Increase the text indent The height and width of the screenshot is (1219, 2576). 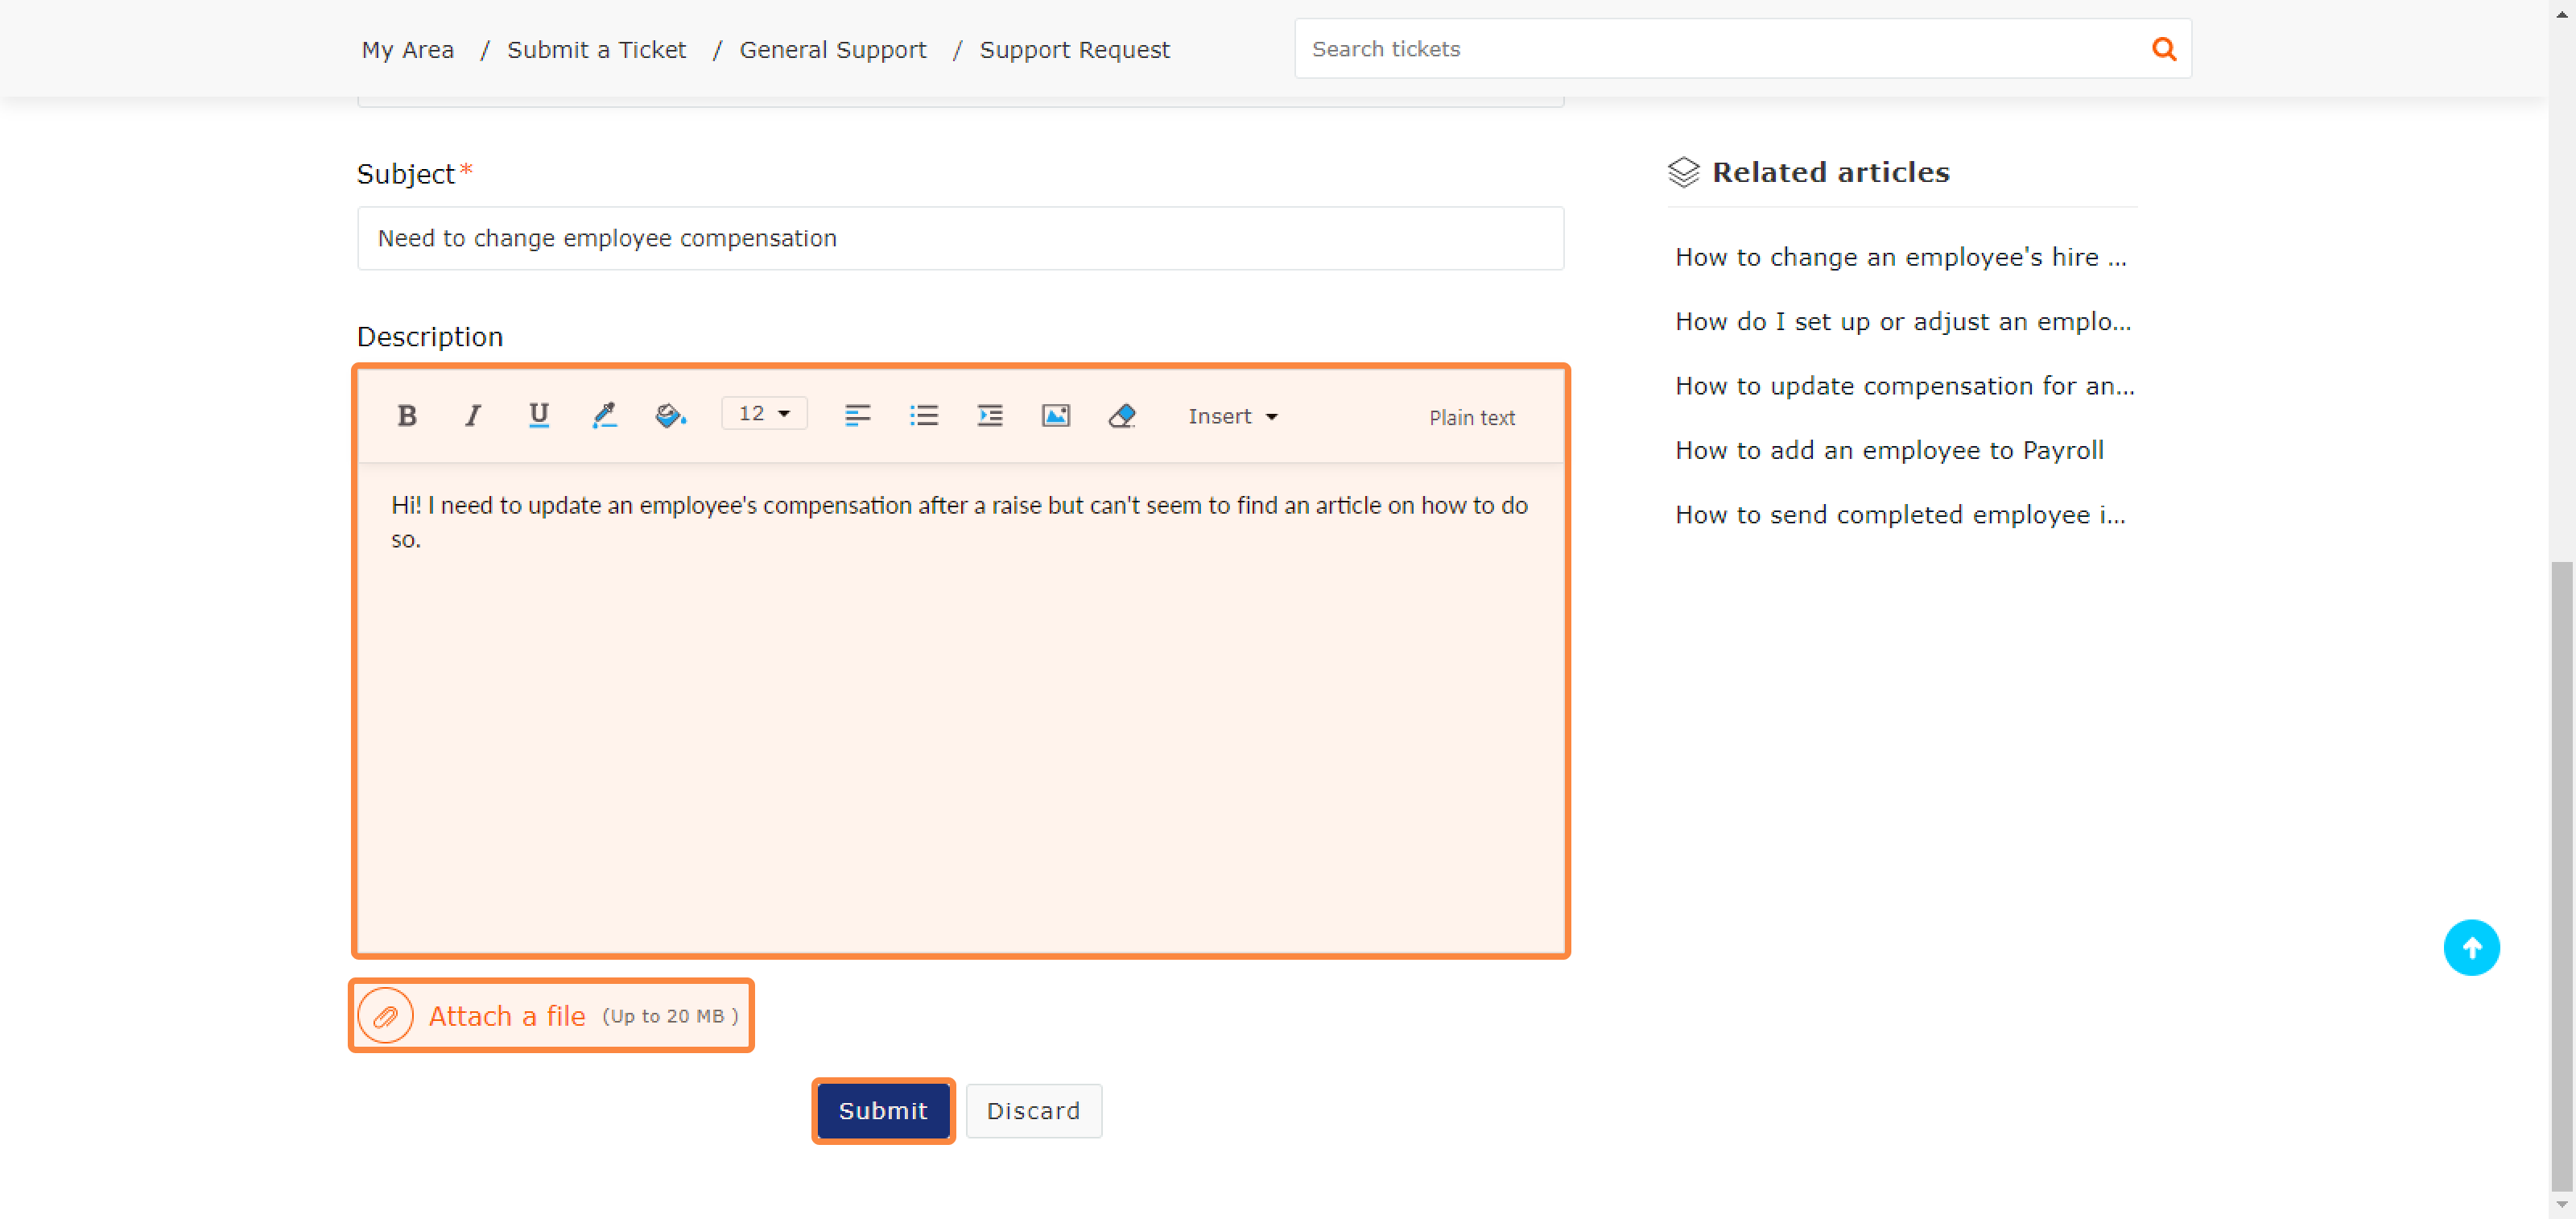coord(990,415)
